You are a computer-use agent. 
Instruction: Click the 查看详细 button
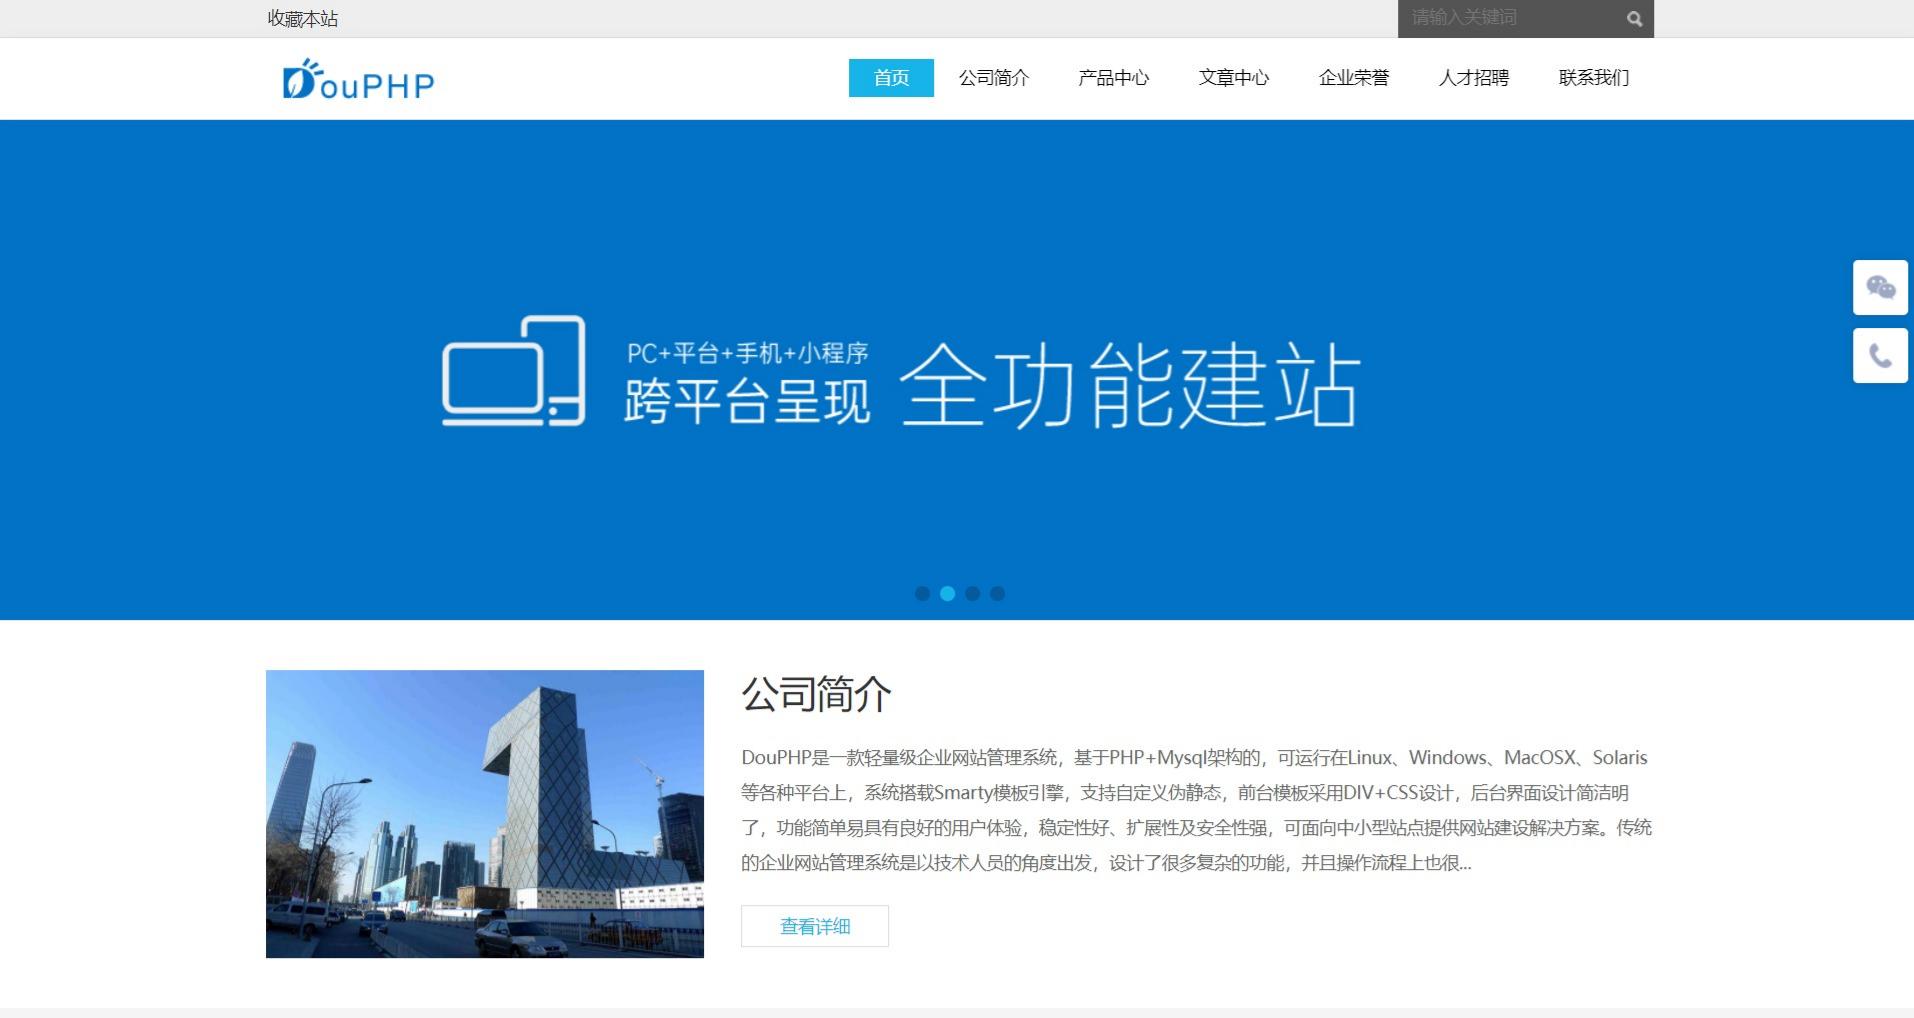813,926
